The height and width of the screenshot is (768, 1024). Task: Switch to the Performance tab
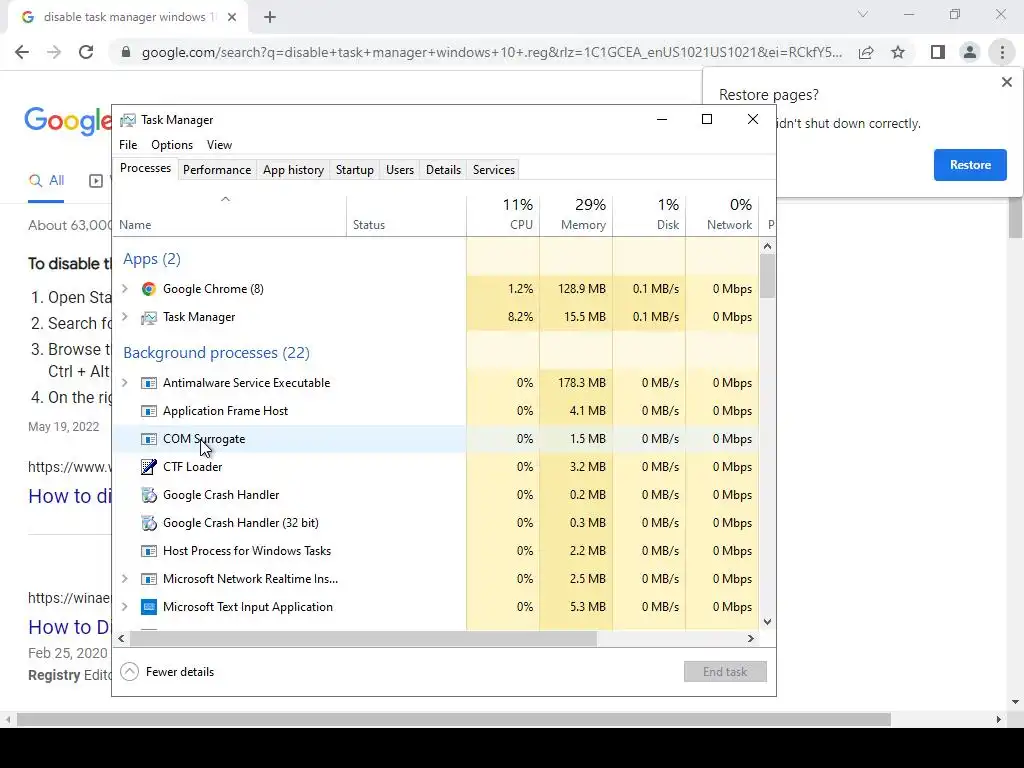pos(217,170)
